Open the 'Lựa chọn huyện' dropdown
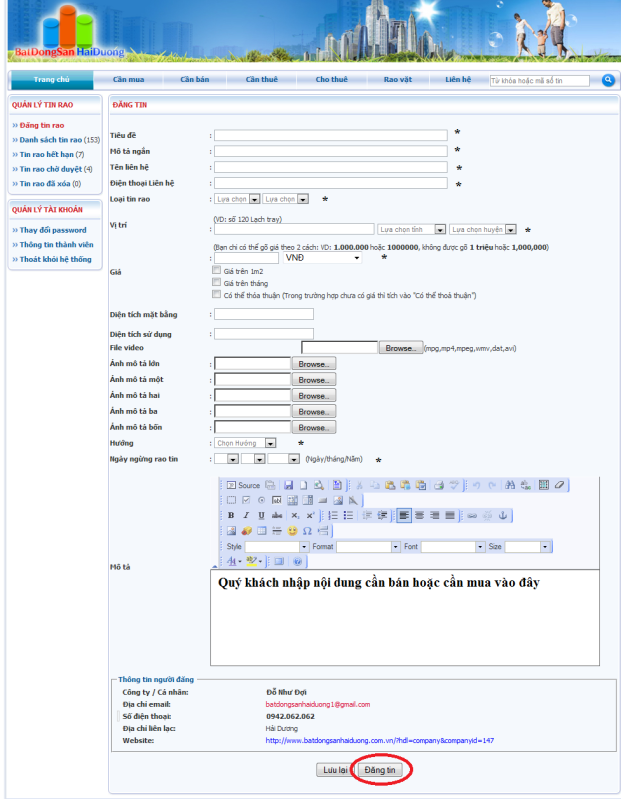 (x=483, y=230)
